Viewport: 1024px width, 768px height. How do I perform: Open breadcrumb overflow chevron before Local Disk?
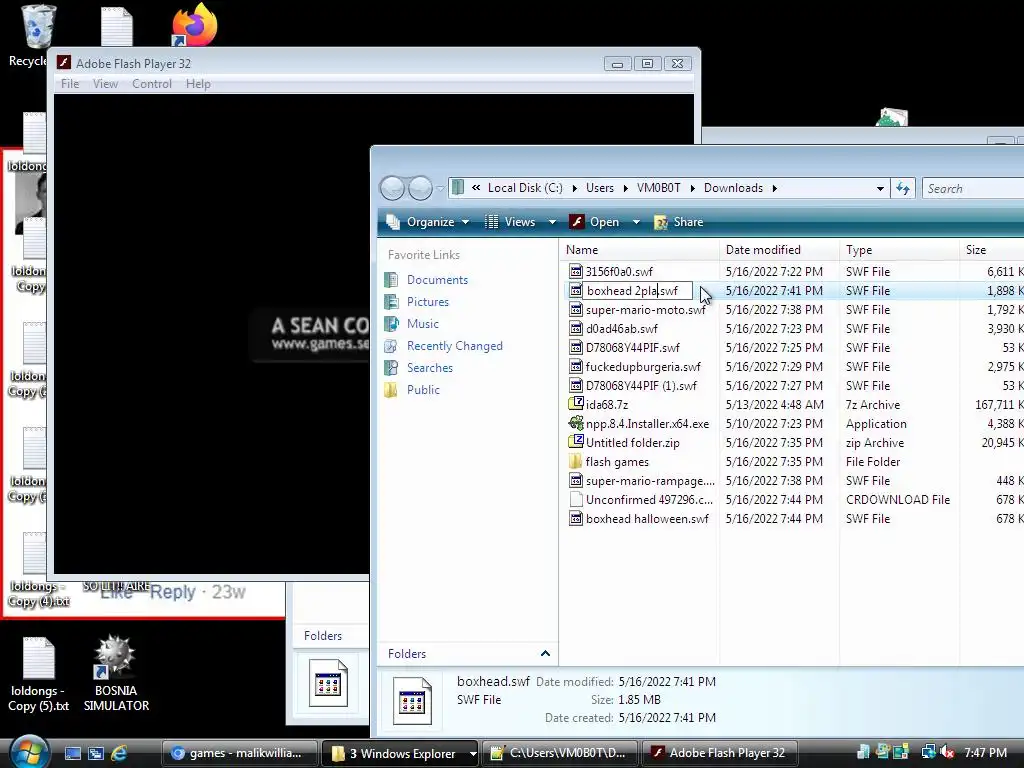point(476,187)
